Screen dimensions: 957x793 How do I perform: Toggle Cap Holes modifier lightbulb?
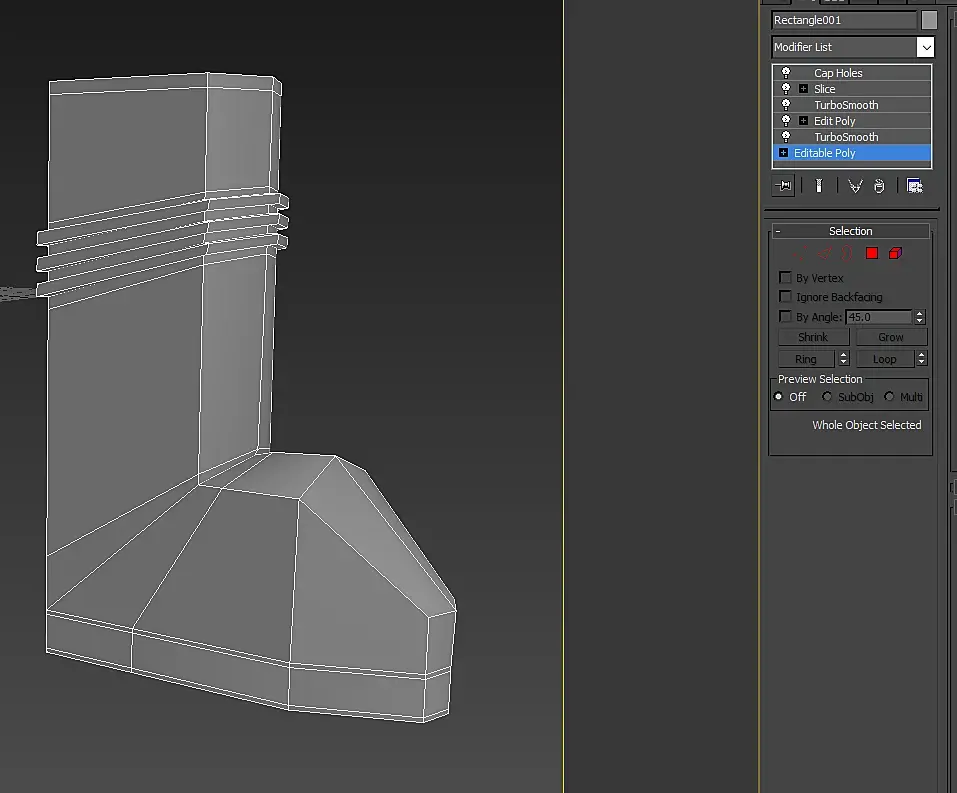point(786,73)
